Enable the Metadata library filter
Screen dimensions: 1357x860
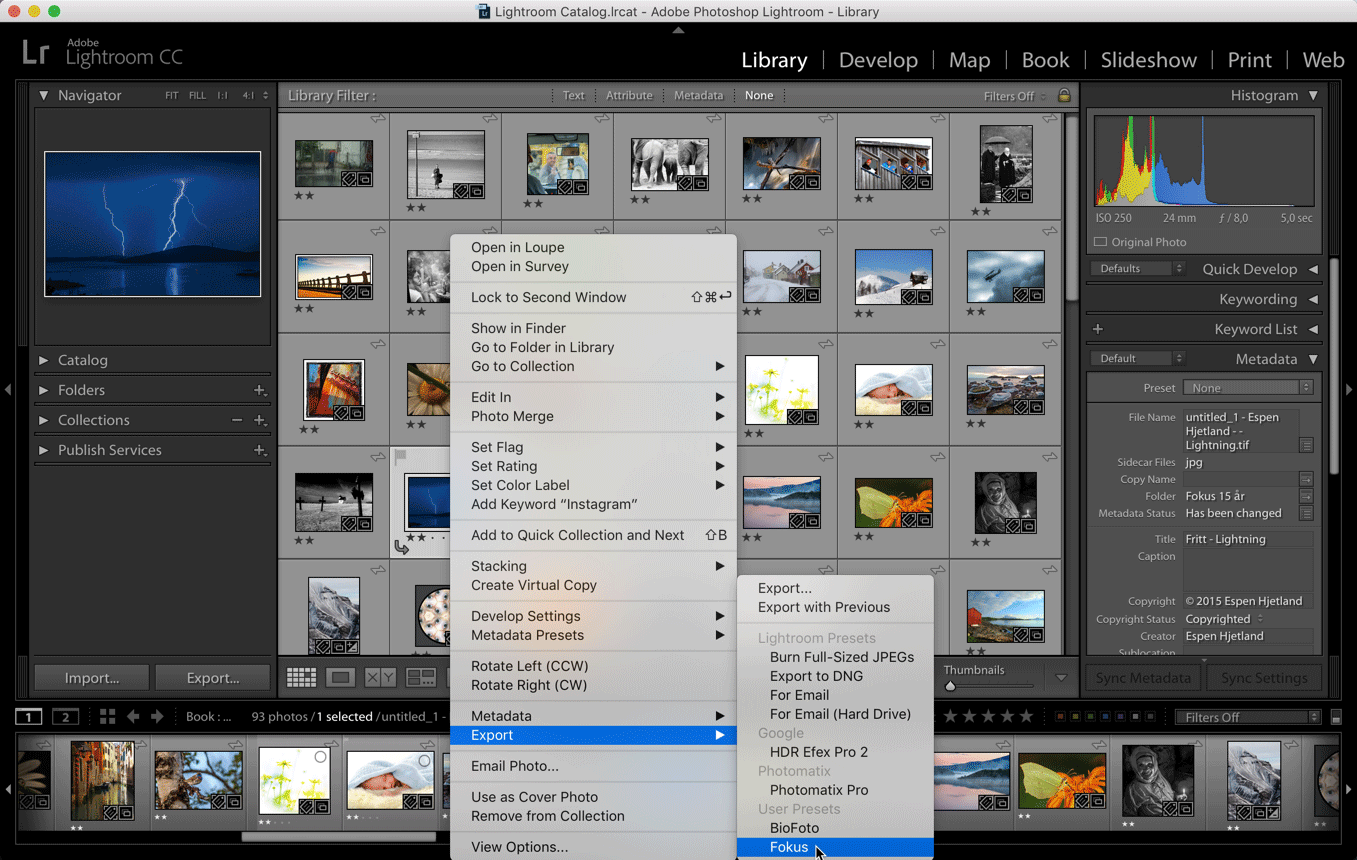(x=698, y=96)
